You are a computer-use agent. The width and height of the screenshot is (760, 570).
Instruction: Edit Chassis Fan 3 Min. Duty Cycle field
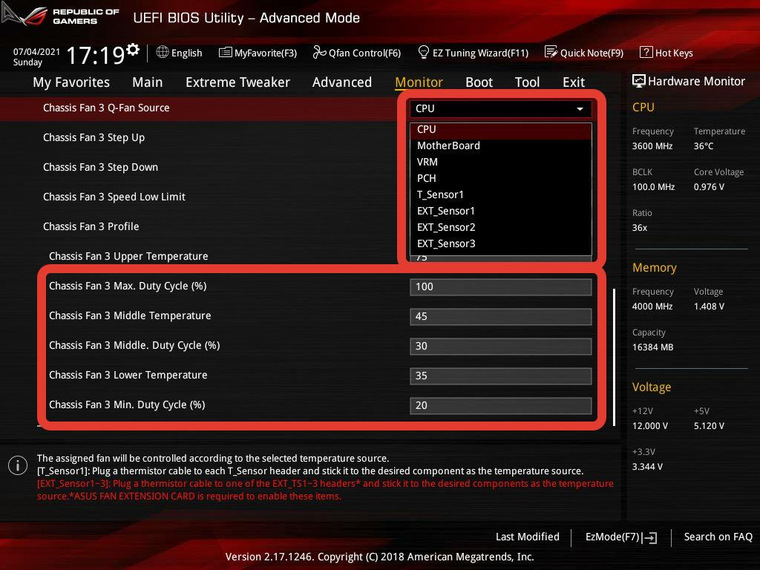click(501, 405)
